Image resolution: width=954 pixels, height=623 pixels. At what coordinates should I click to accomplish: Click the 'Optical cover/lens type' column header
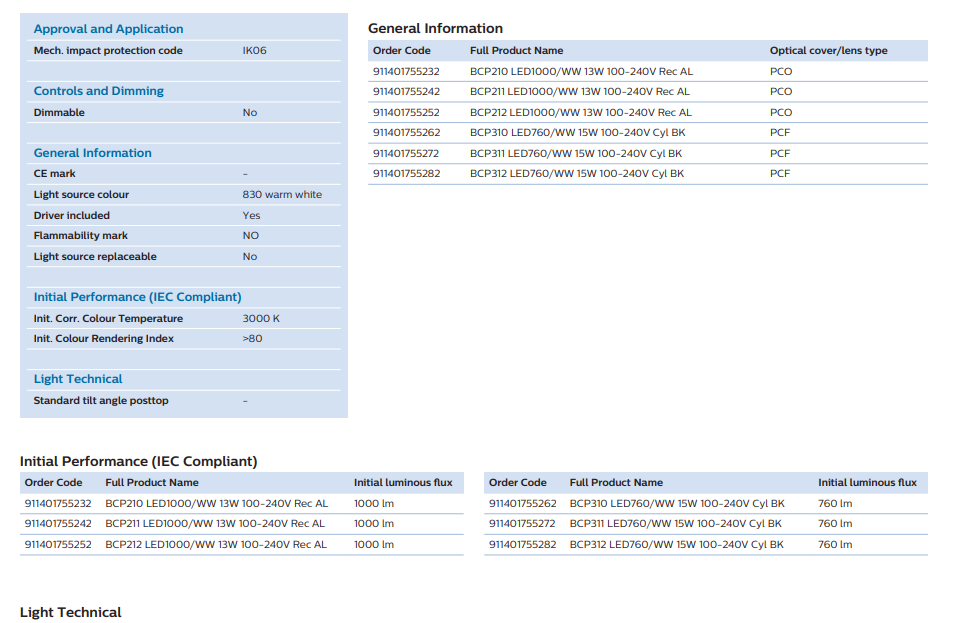point(829,50)
